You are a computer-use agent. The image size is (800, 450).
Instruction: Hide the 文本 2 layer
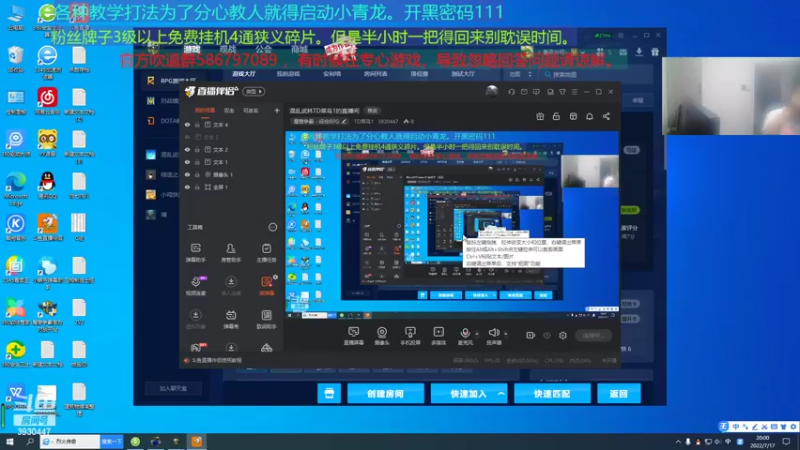pyautogui.click(x=187, y=149)
